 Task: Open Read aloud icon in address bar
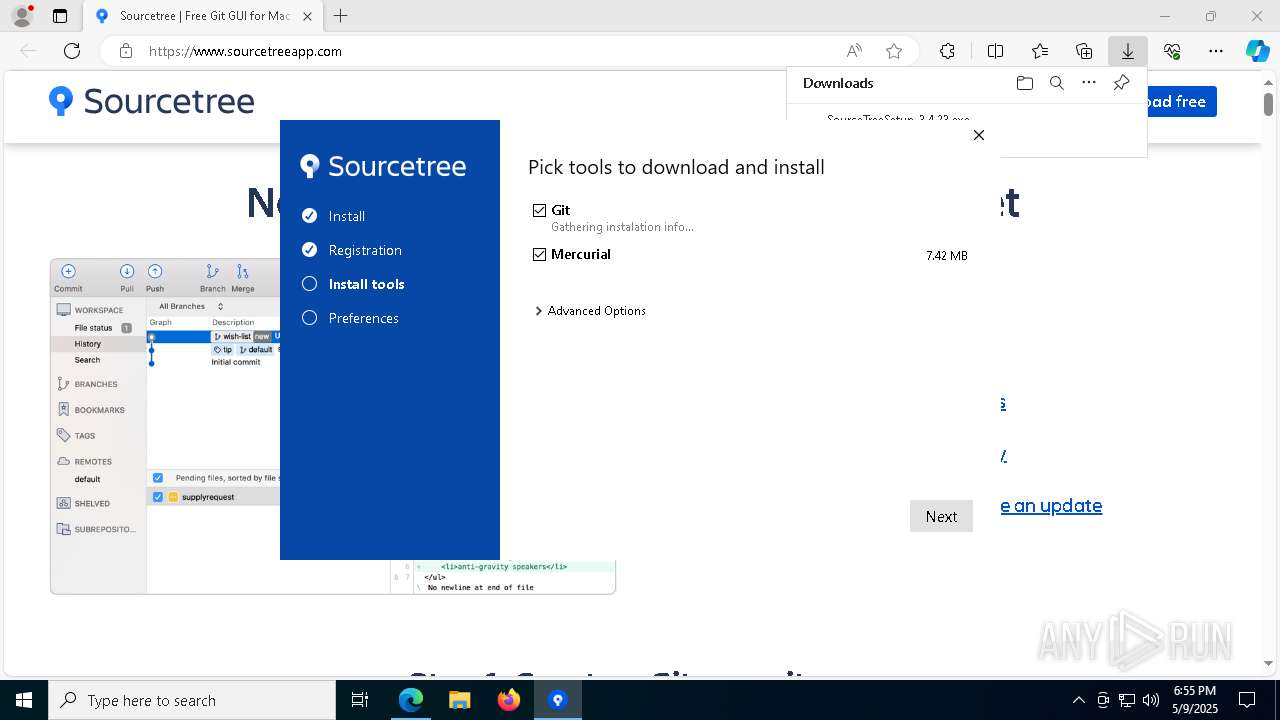[x=854, y=51]
